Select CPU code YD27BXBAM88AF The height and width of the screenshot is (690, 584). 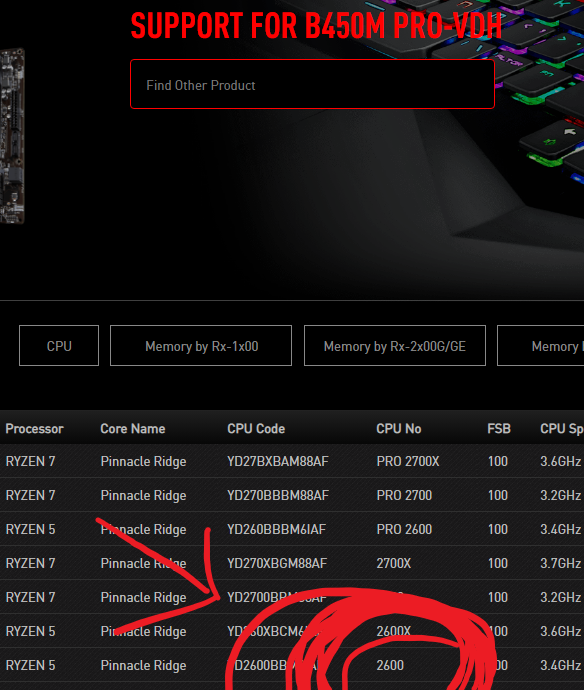pos(278,461)
